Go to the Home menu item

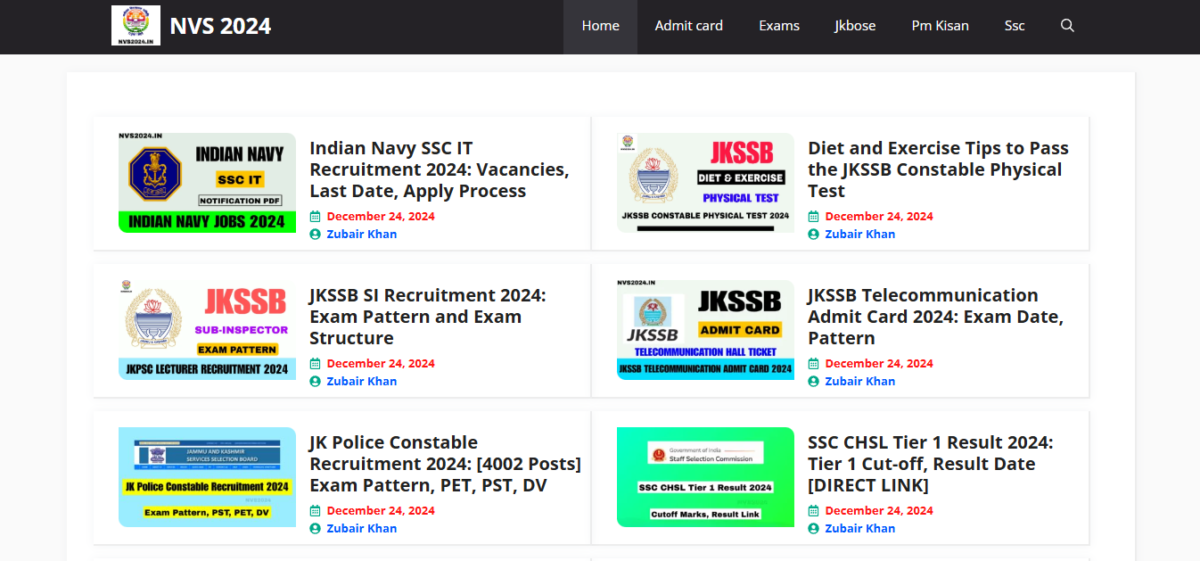[600, 26]
